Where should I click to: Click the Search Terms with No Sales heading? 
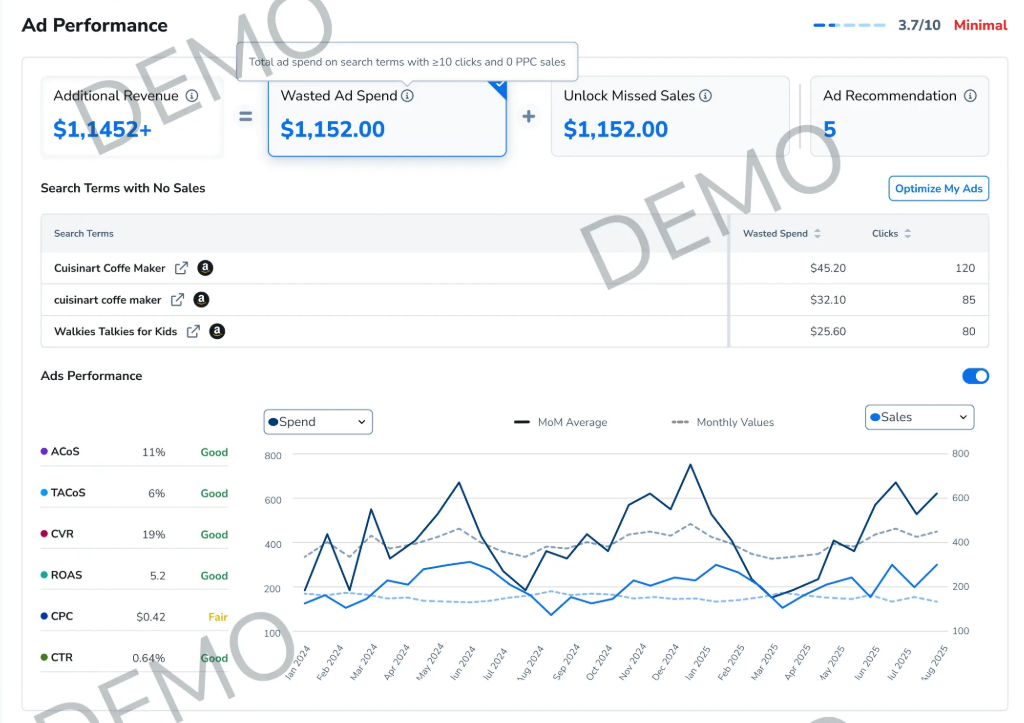pos(123,188)
